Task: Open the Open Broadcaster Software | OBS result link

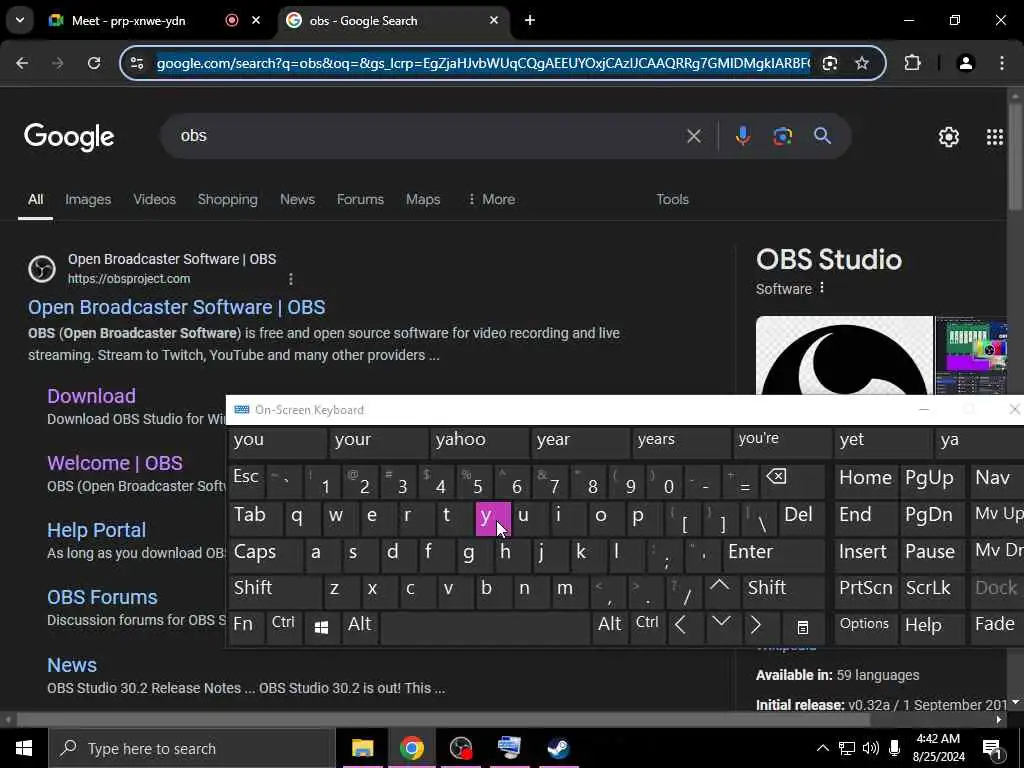Action: pos(176,308)
